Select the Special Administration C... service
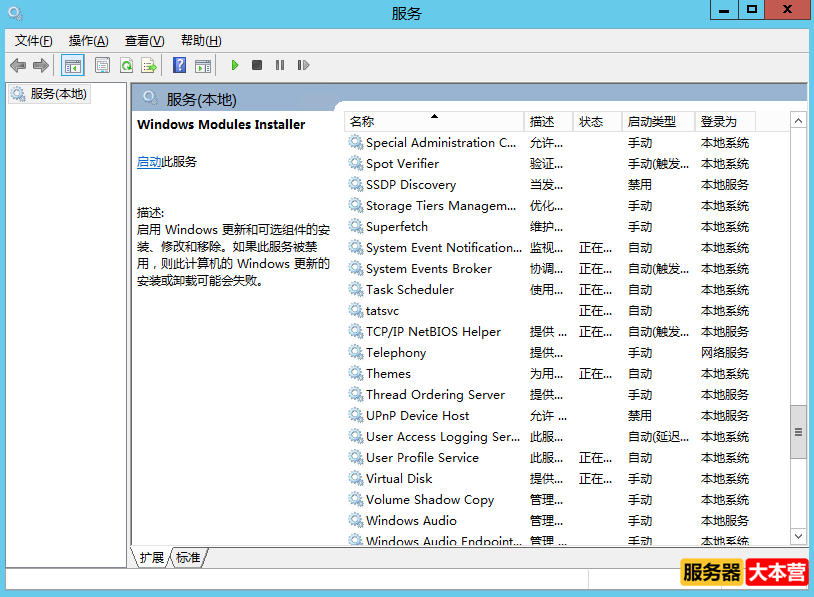The height and width of the screenshot is (597, 814). (549, 143)
